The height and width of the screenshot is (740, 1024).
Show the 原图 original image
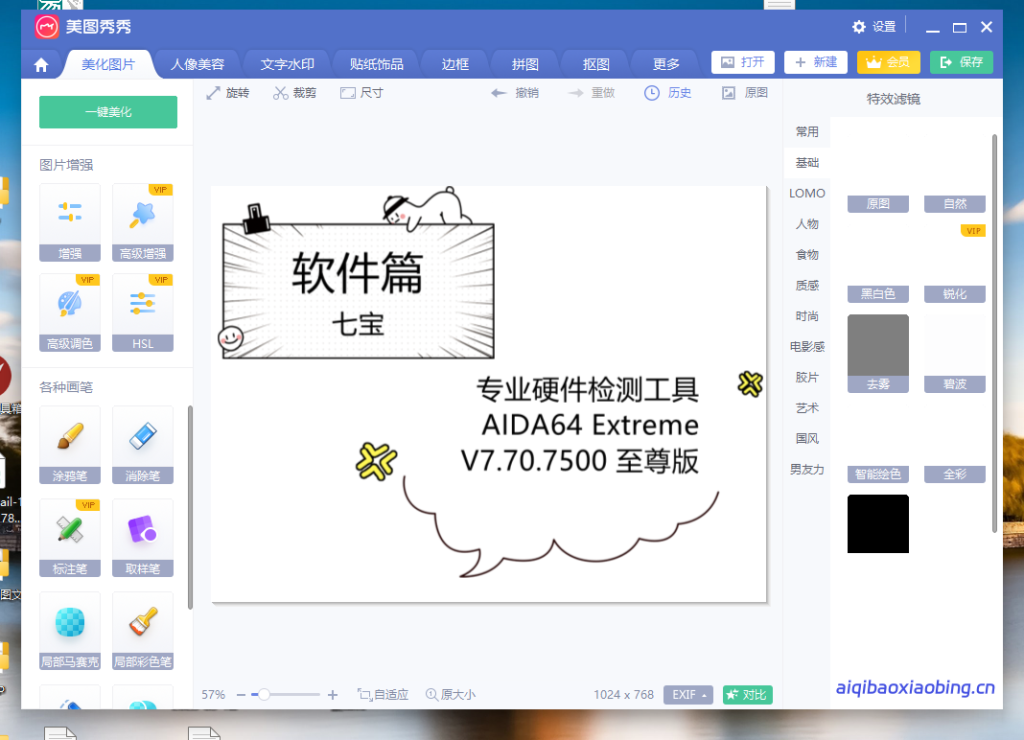[x=744, y=93]
